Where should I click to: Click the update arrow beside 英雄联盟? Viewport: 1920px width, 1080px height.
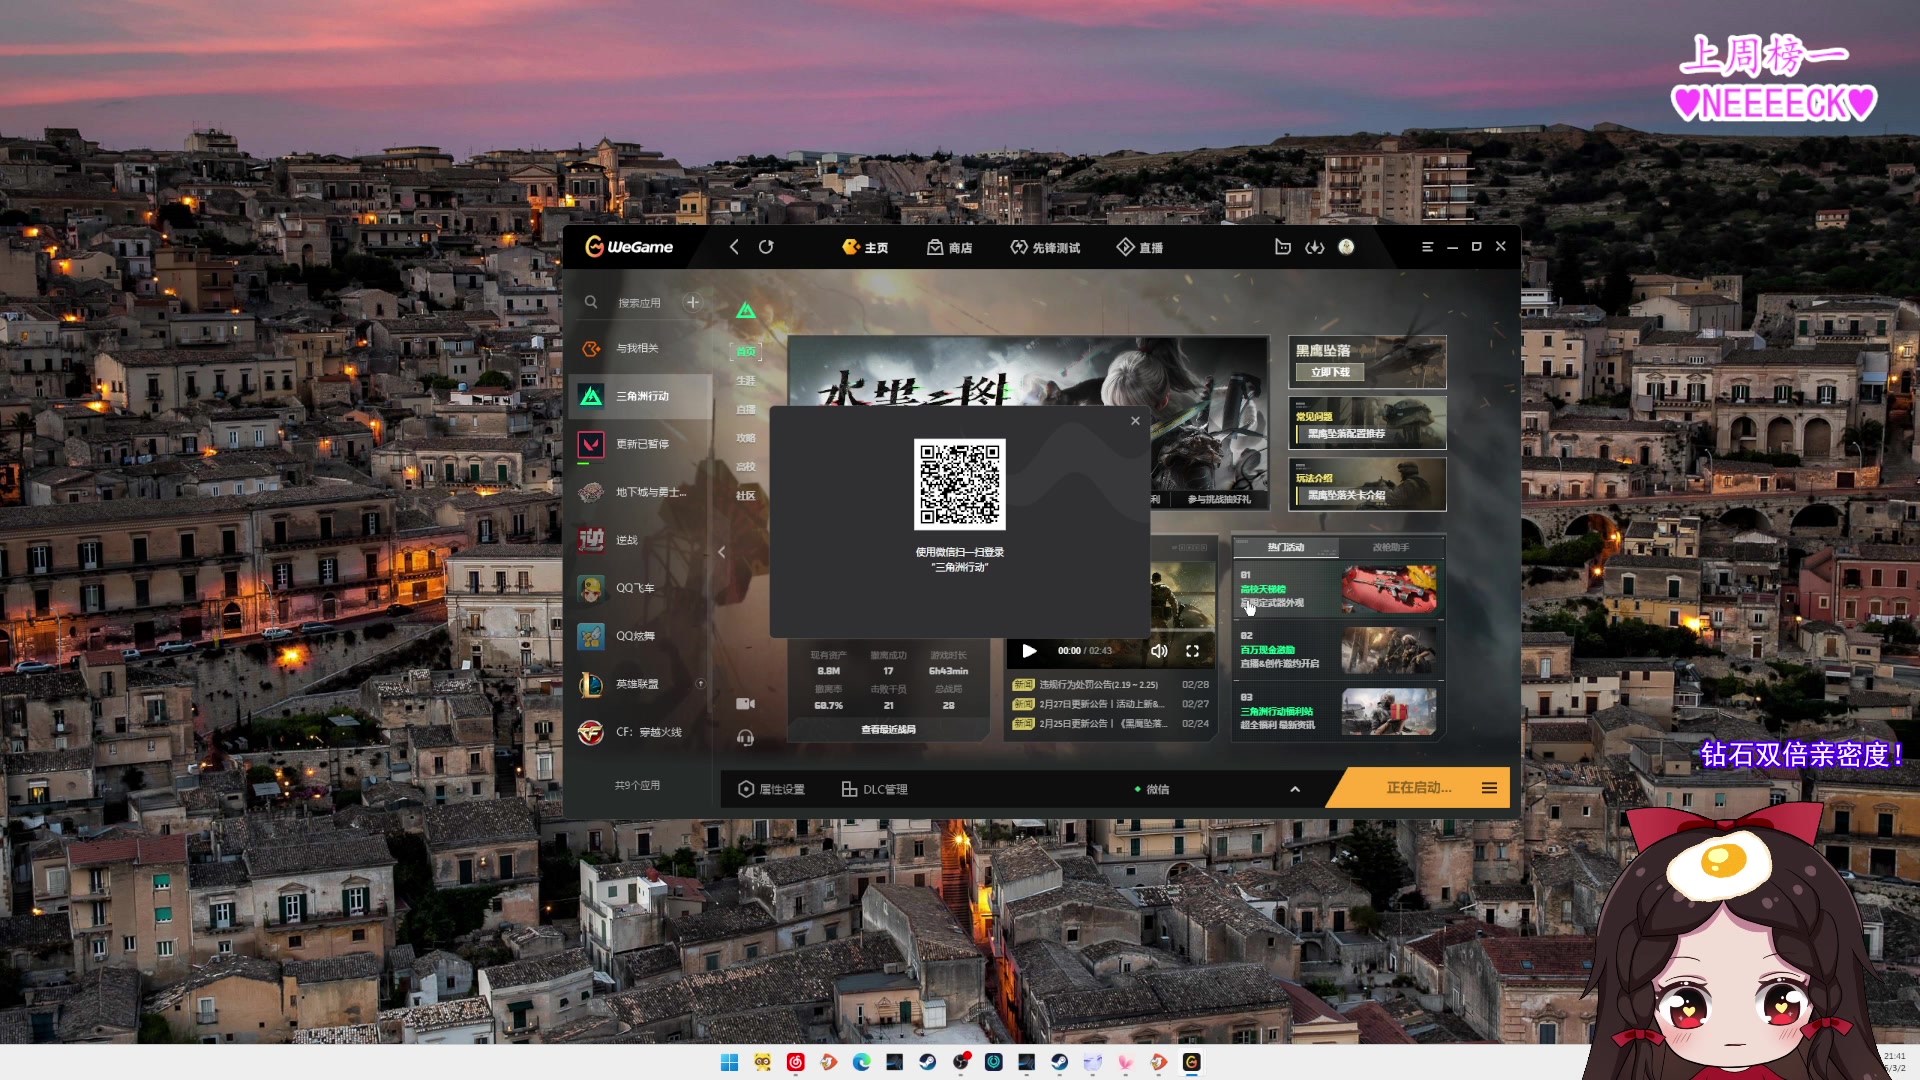click(700, 684)
